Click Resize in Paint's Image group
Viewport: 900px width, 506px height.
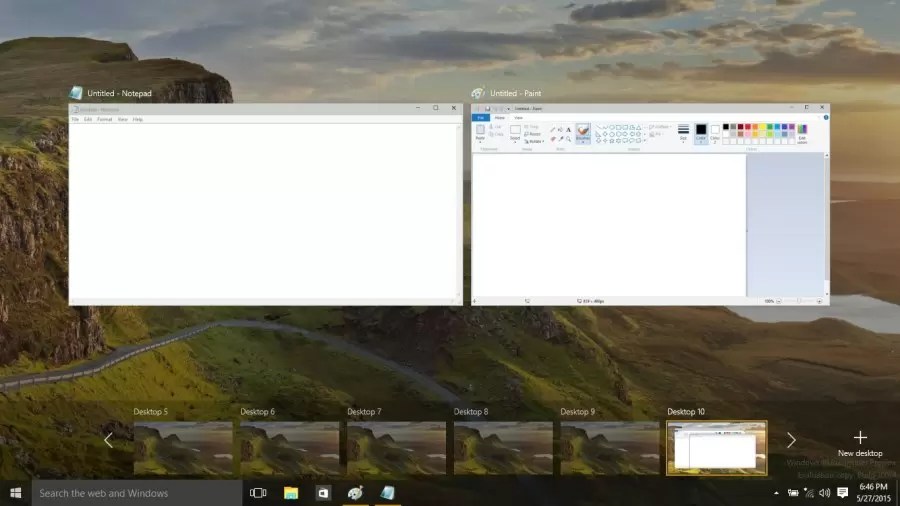532,134
